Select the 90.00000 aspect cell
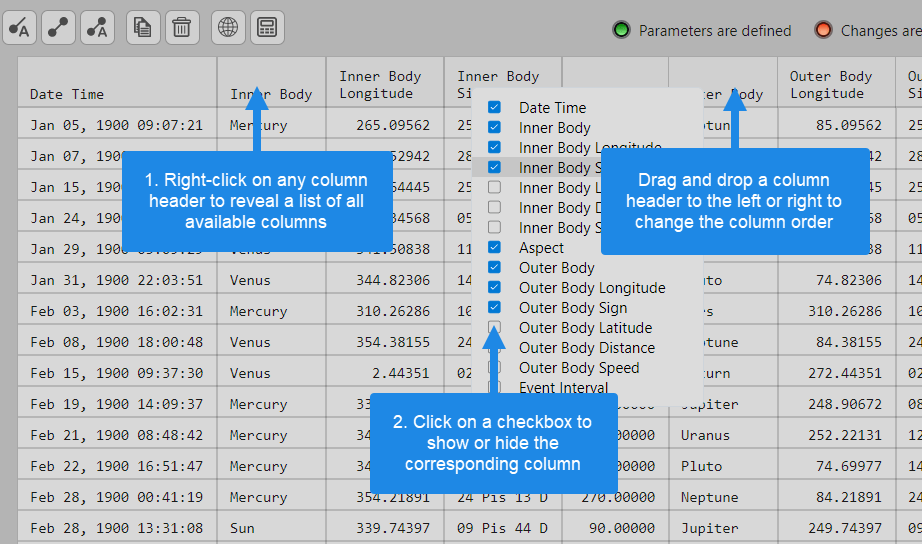The height and width of the screenshot is (544, 922). pos(615,526)
